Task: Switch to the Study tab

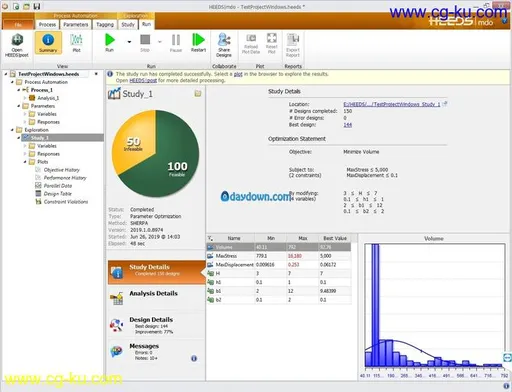Action: point(128,24)
